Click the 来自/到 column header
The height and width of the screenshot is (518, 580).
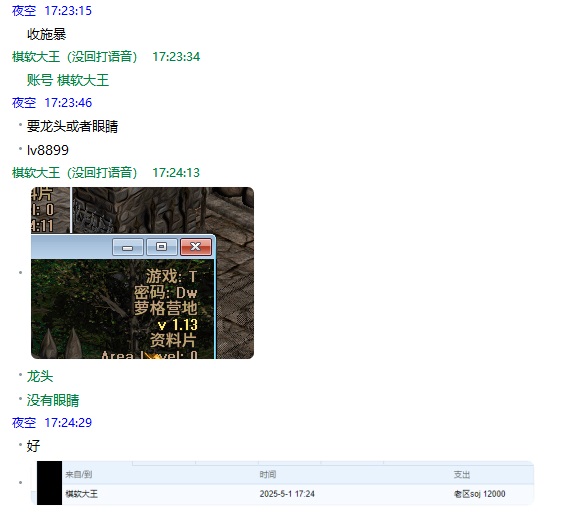click(x=78, y=474)
